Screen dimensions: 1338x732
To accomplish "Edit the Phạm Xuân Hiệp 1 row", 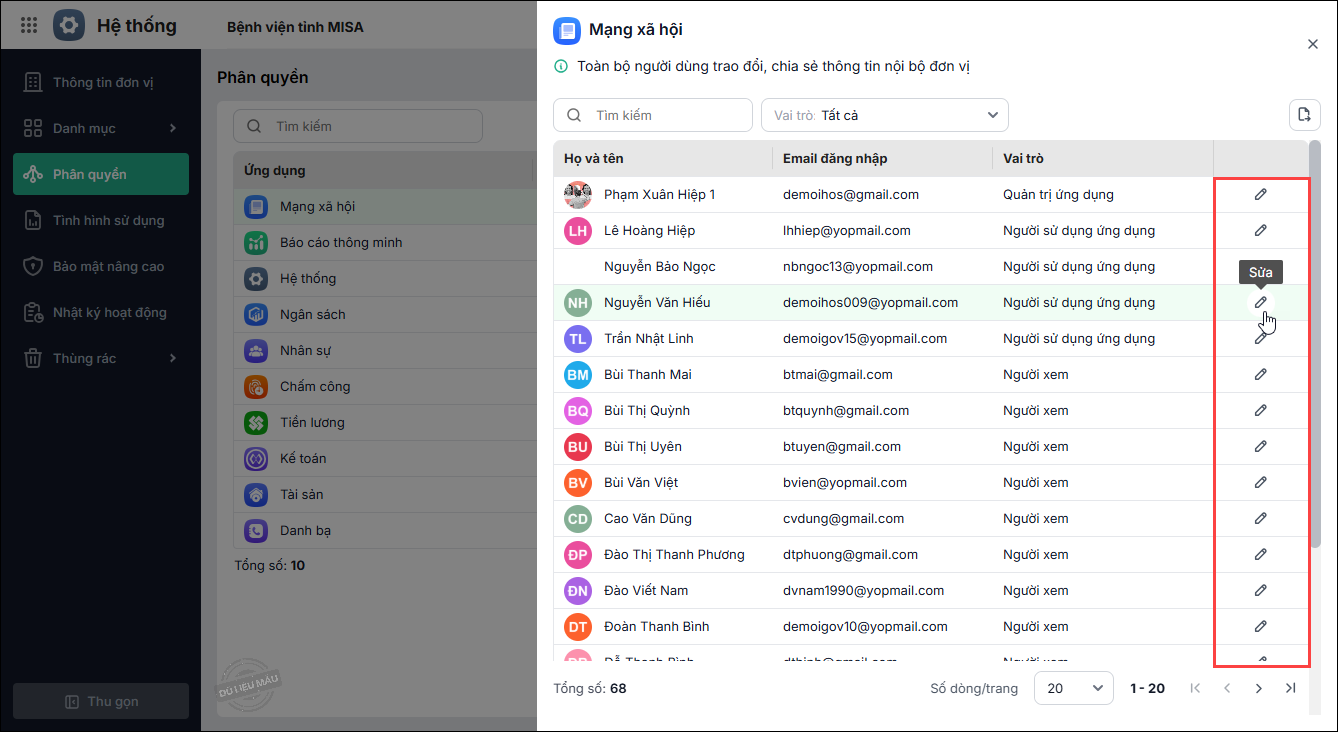I will point(1260,194).
